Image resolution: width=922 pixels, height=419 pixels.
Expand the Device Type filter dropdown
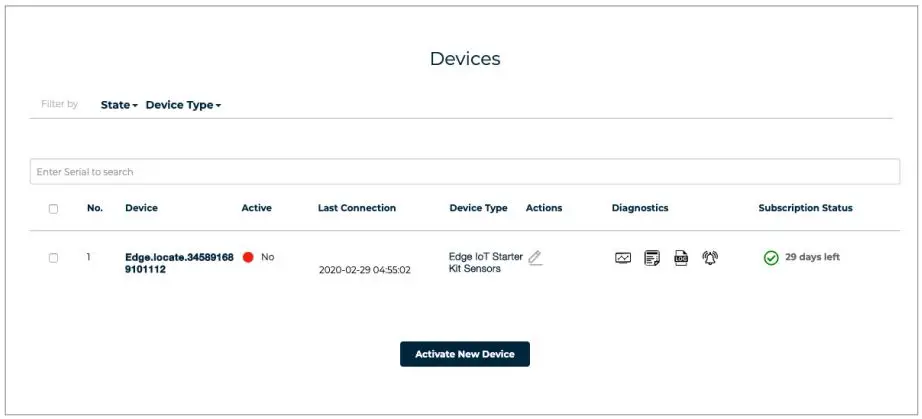tap(183, 105)
